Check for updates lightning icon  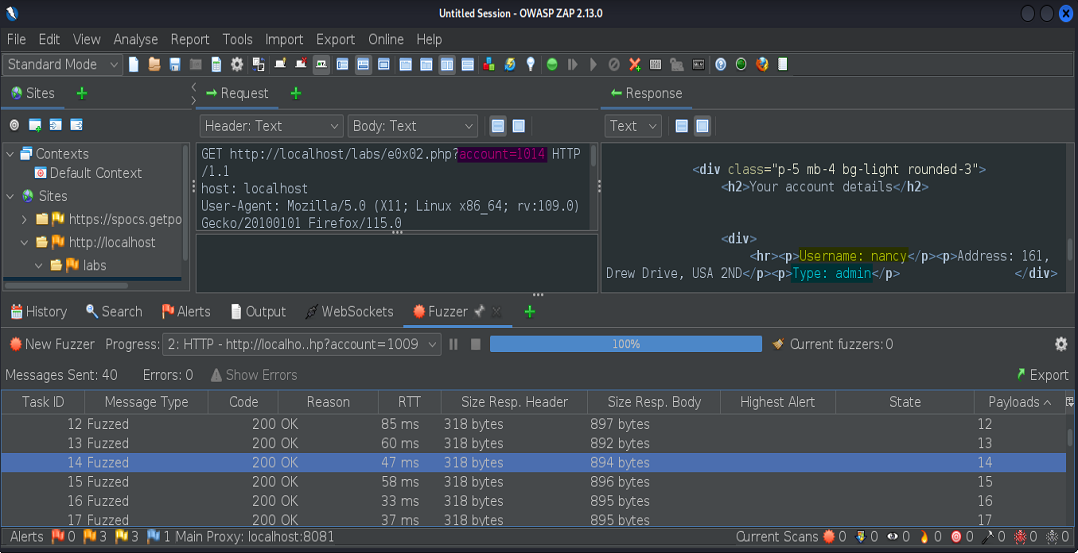[509, 65]
